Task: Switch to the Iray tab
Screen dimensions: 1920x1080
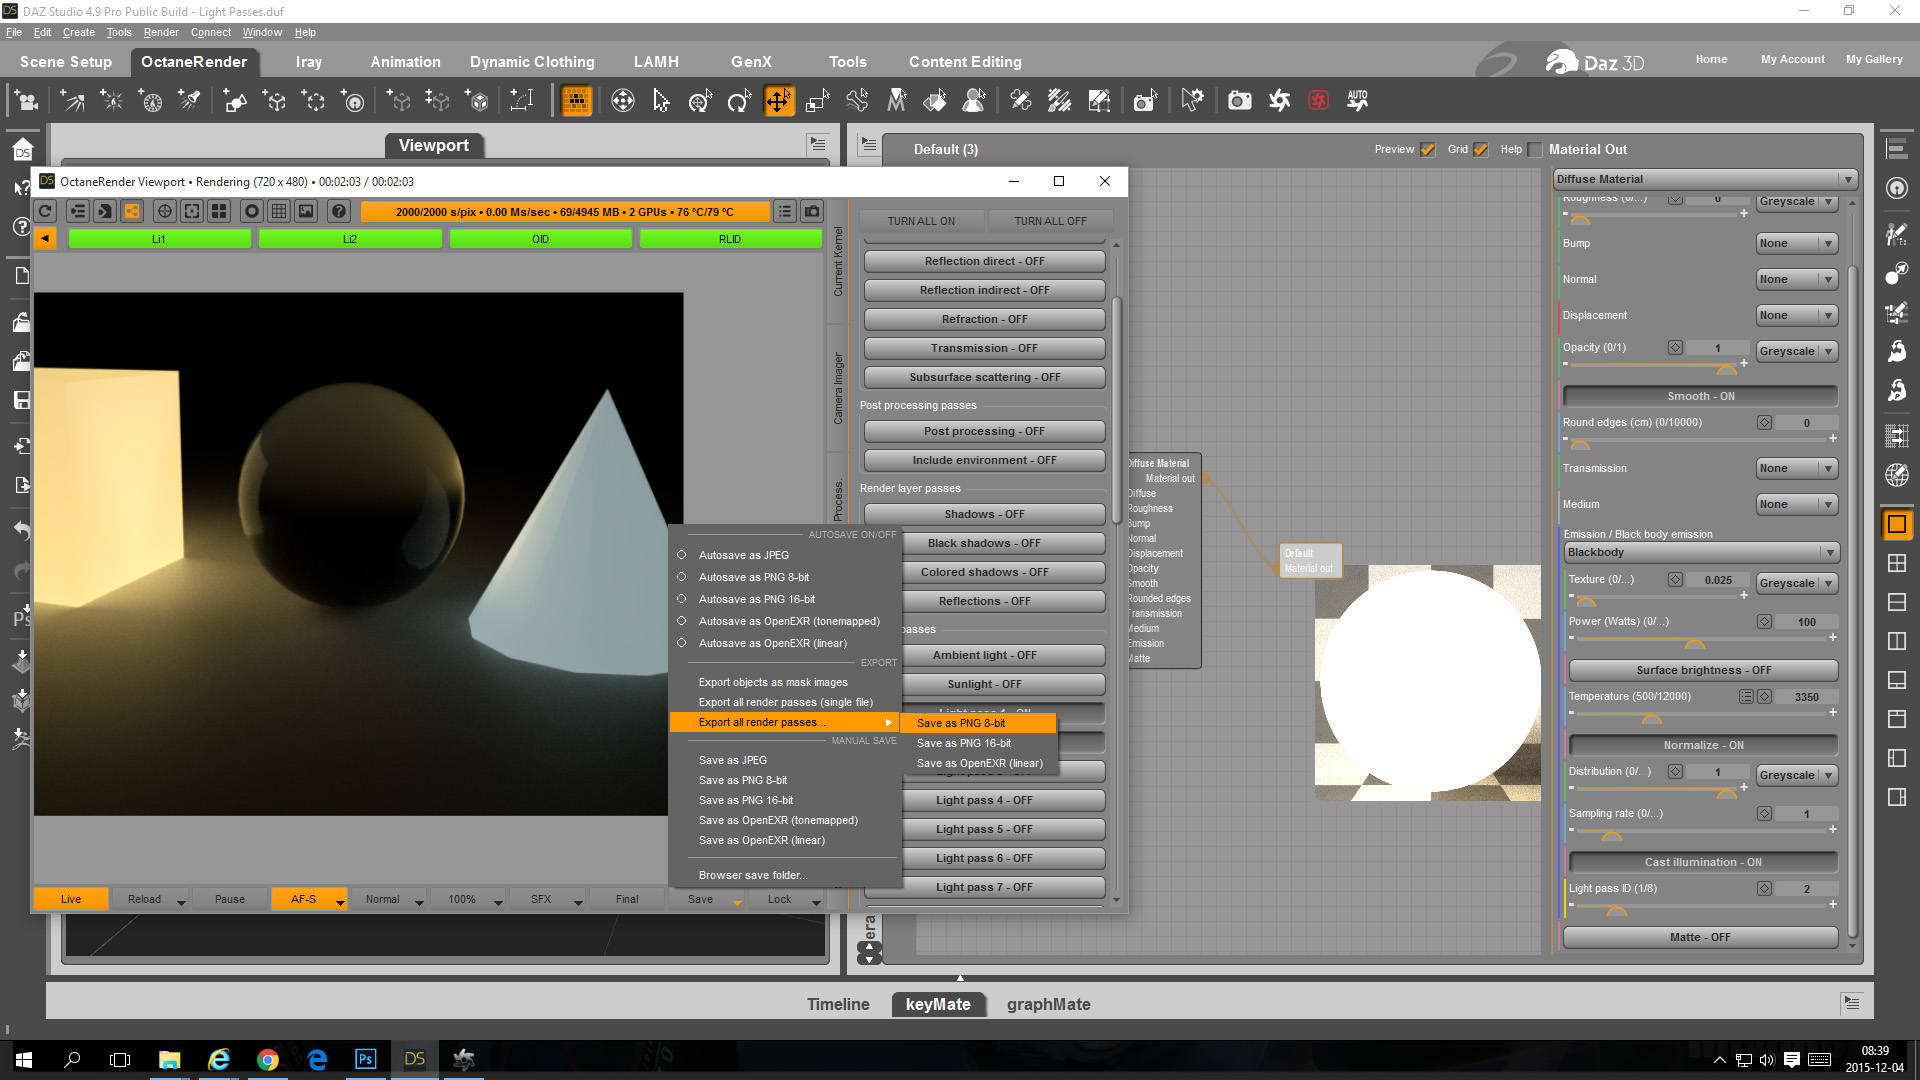Action: tap(308, 62)
